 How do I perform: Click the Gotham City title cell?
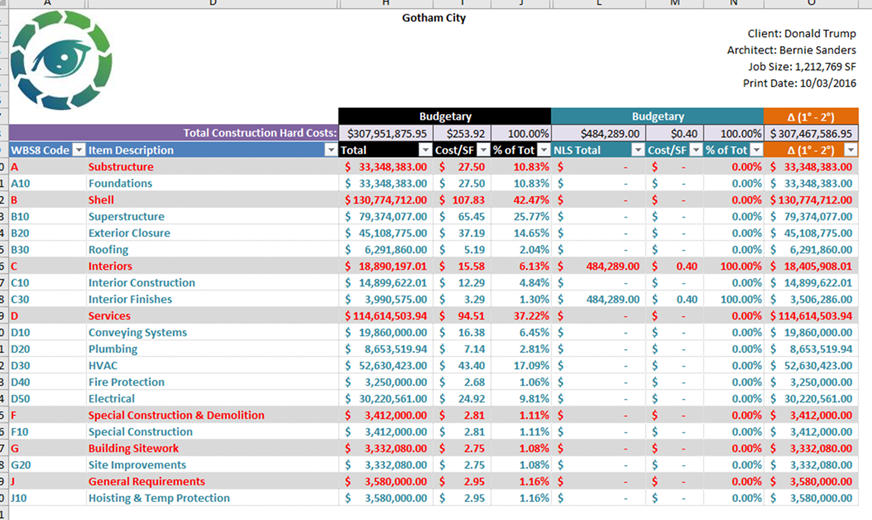coord(434,18)
